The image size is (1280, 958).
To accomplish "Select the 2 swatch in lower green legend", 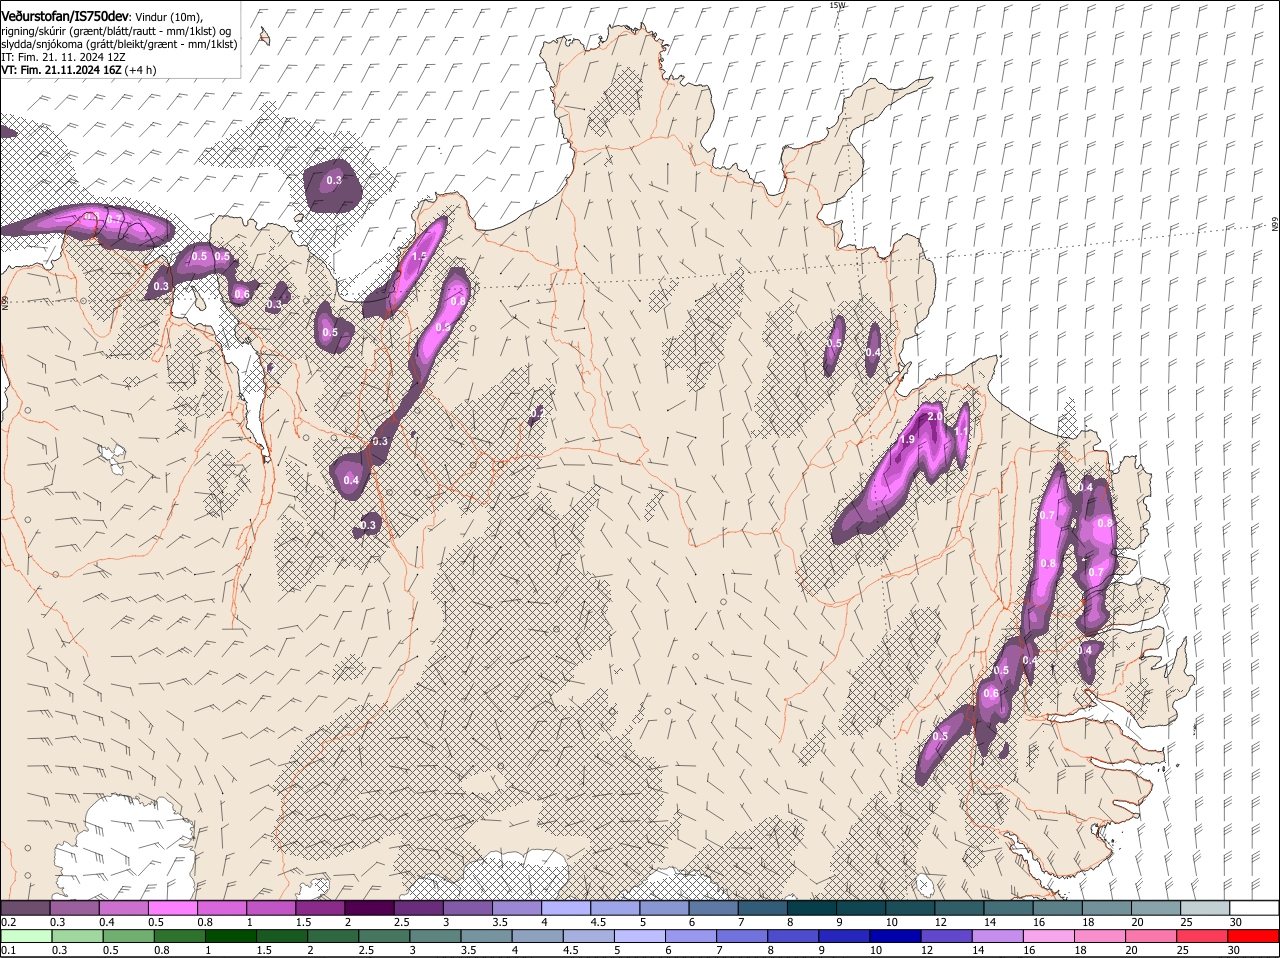I will tap(333, 936).
